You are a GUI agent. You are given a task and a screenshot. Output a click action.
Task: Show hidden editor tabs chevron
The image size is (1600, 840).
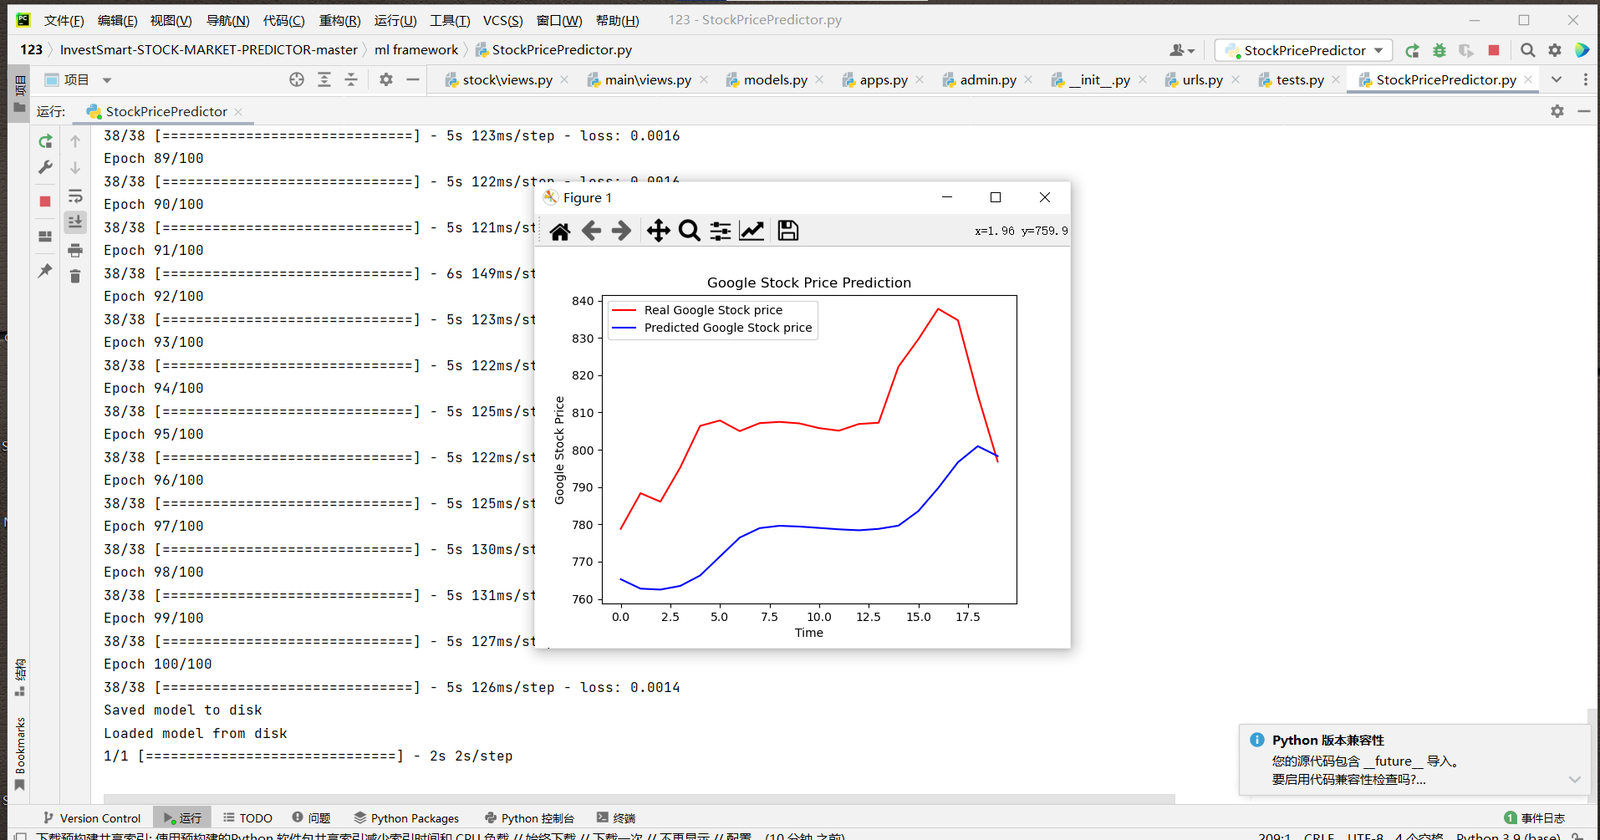click(1556, 80)
